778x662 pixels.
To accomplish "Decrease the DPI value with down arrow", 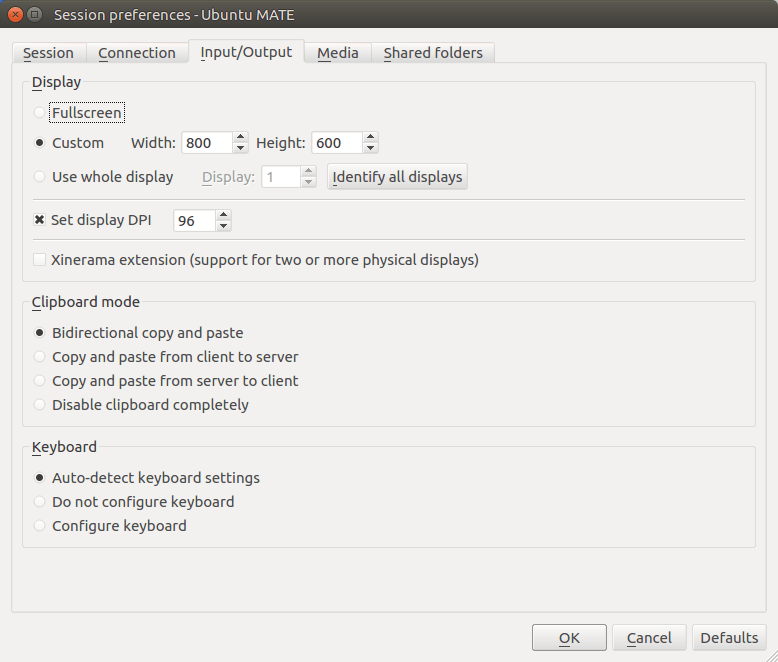I will (224, 226).
